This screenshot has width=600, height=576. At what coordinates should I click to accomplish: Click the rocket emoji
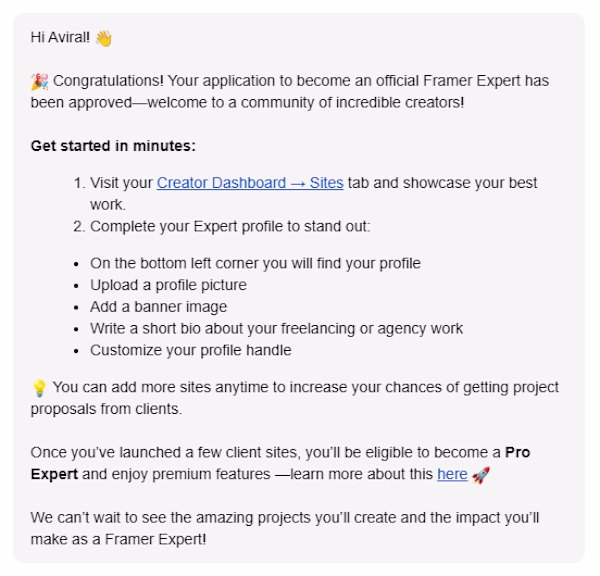tap(481, 474)
